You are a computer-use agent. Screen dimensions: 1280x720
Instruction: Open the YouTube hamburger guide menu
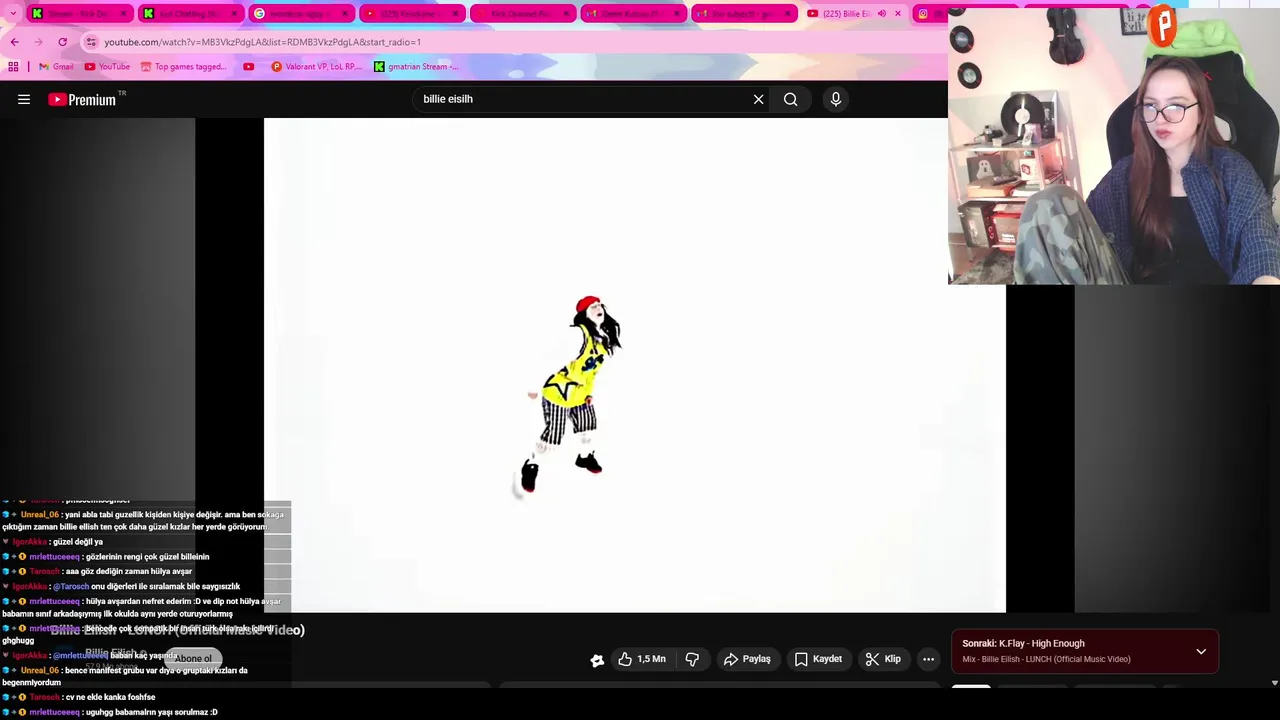tap(24, 99)
